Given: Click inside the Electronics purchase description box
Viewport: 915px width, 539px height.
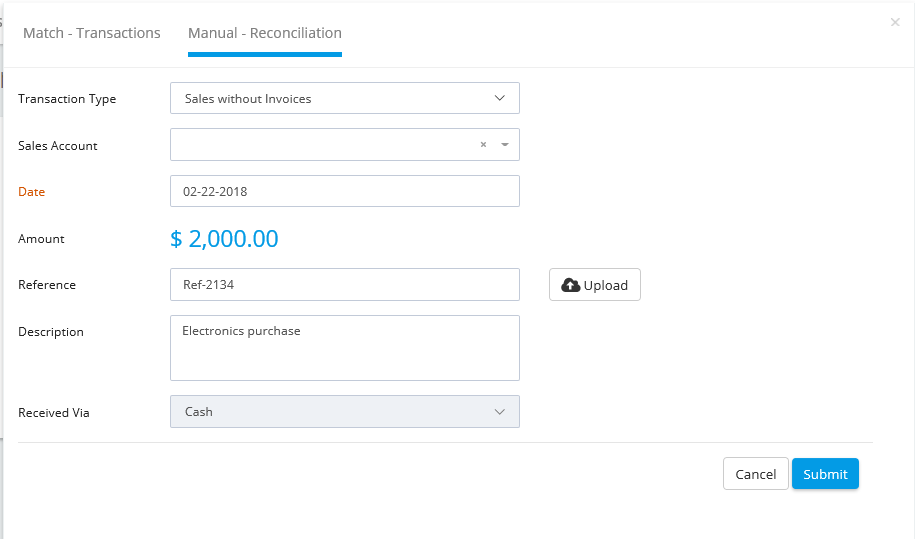Looking at the screenshot, I should [345, 348].
